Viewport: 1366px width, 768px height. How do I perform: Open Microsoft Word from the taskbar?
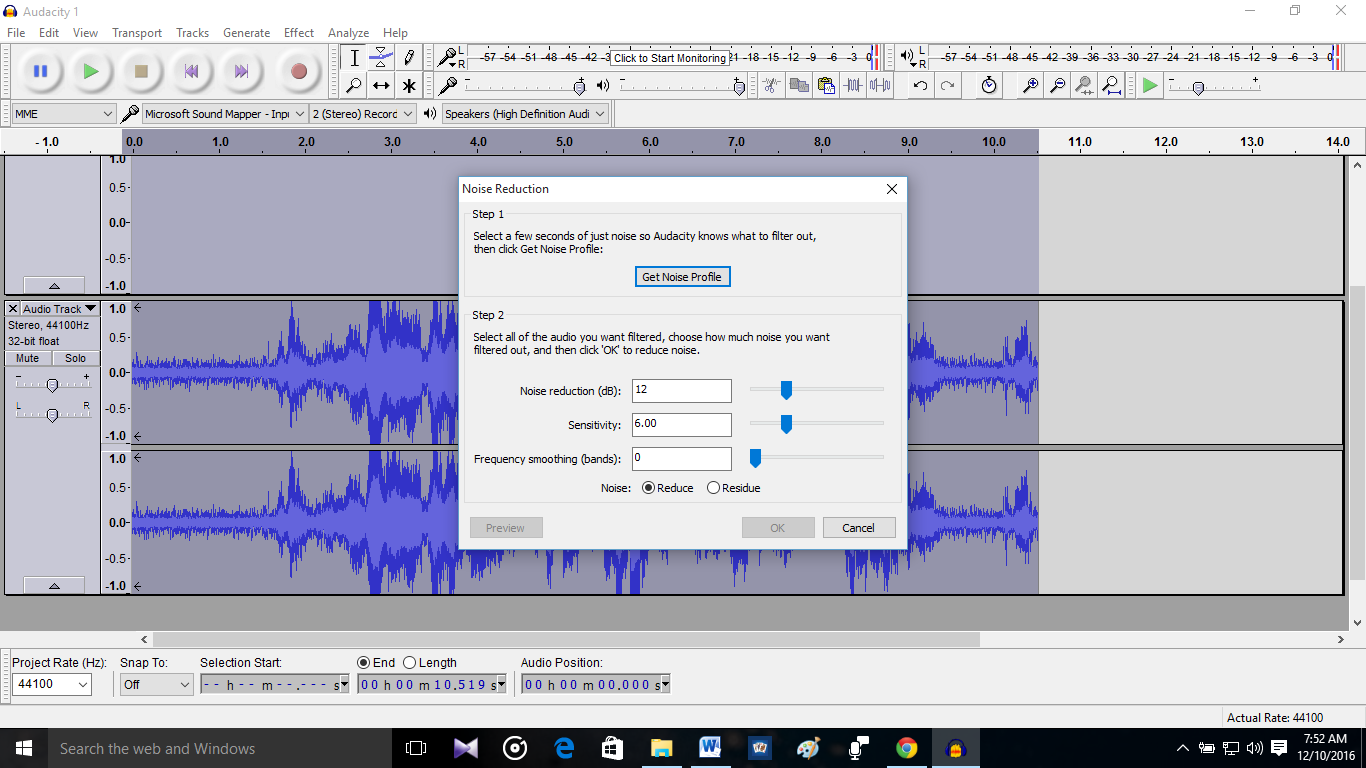point(710,748)
